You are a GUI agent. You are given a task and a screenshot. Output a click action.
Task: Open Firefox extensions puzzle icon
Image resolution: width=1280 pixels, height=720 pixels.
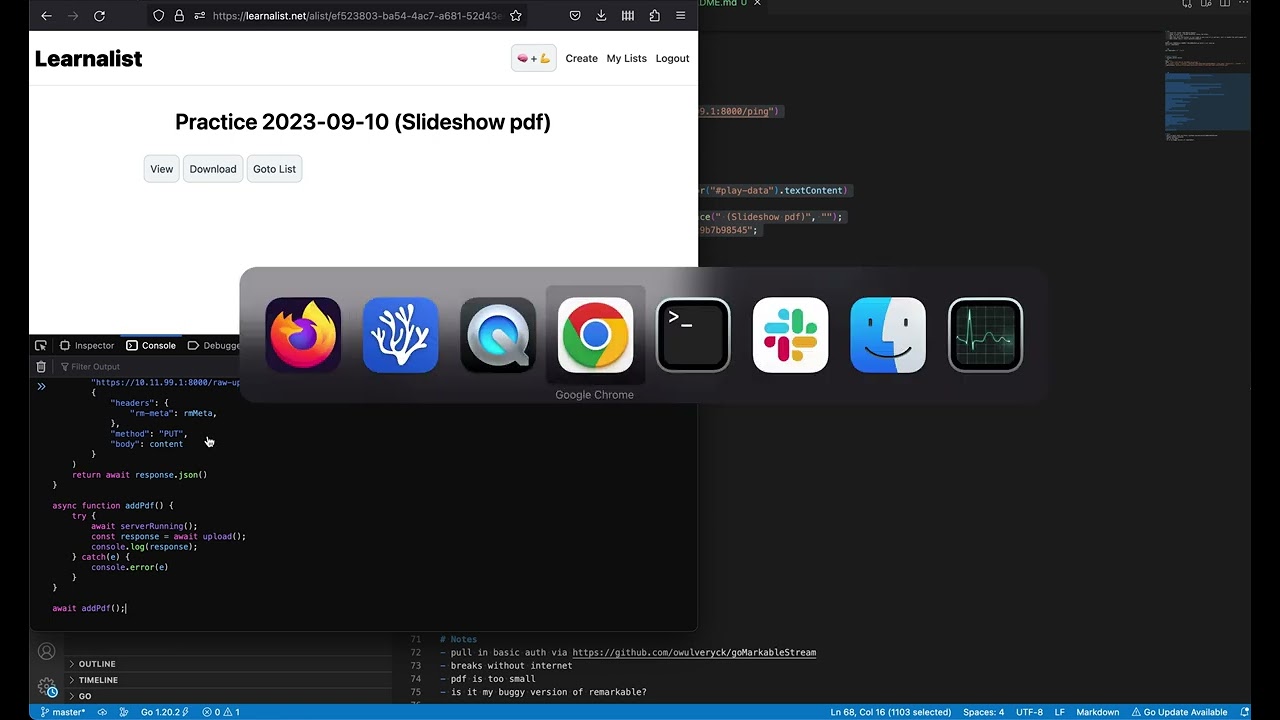pos(654,16)
